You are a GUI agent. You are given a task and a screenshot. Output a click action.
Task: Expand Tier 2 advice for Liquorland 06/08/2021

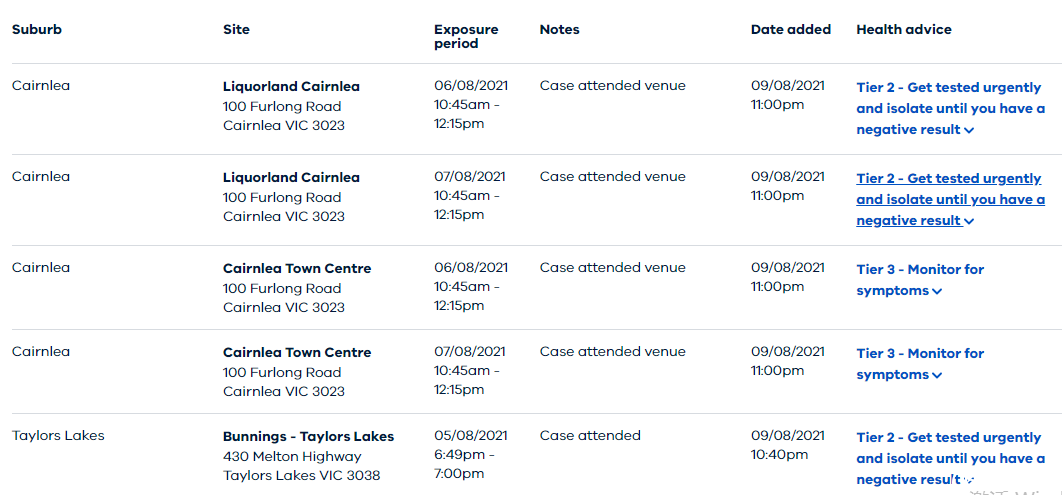950,108
